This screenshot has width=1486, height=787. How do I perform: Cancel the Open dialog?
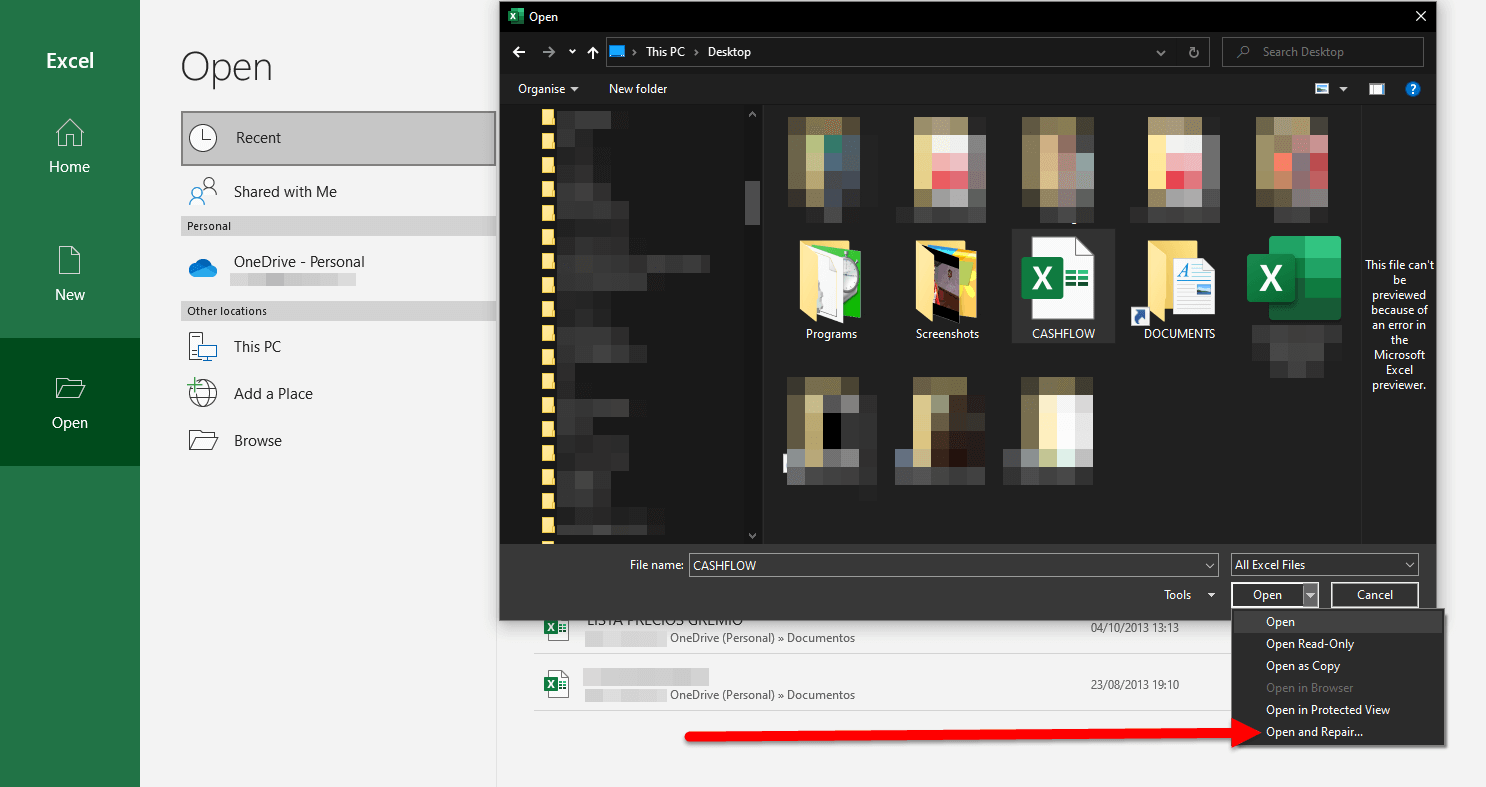point(1375,595)
